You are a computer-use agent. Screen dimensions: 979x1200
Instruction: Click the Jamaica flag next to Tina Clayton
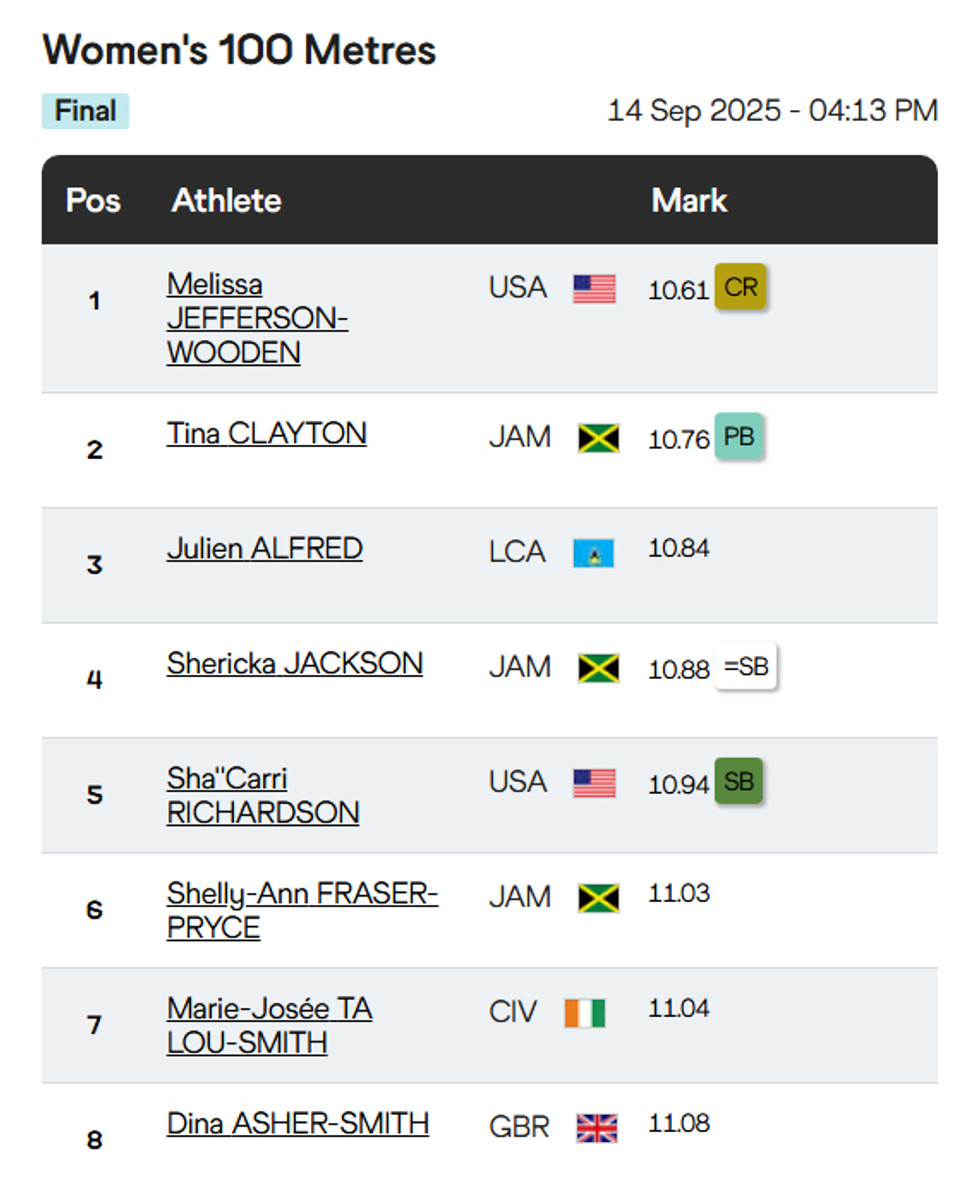pos(598,438)
